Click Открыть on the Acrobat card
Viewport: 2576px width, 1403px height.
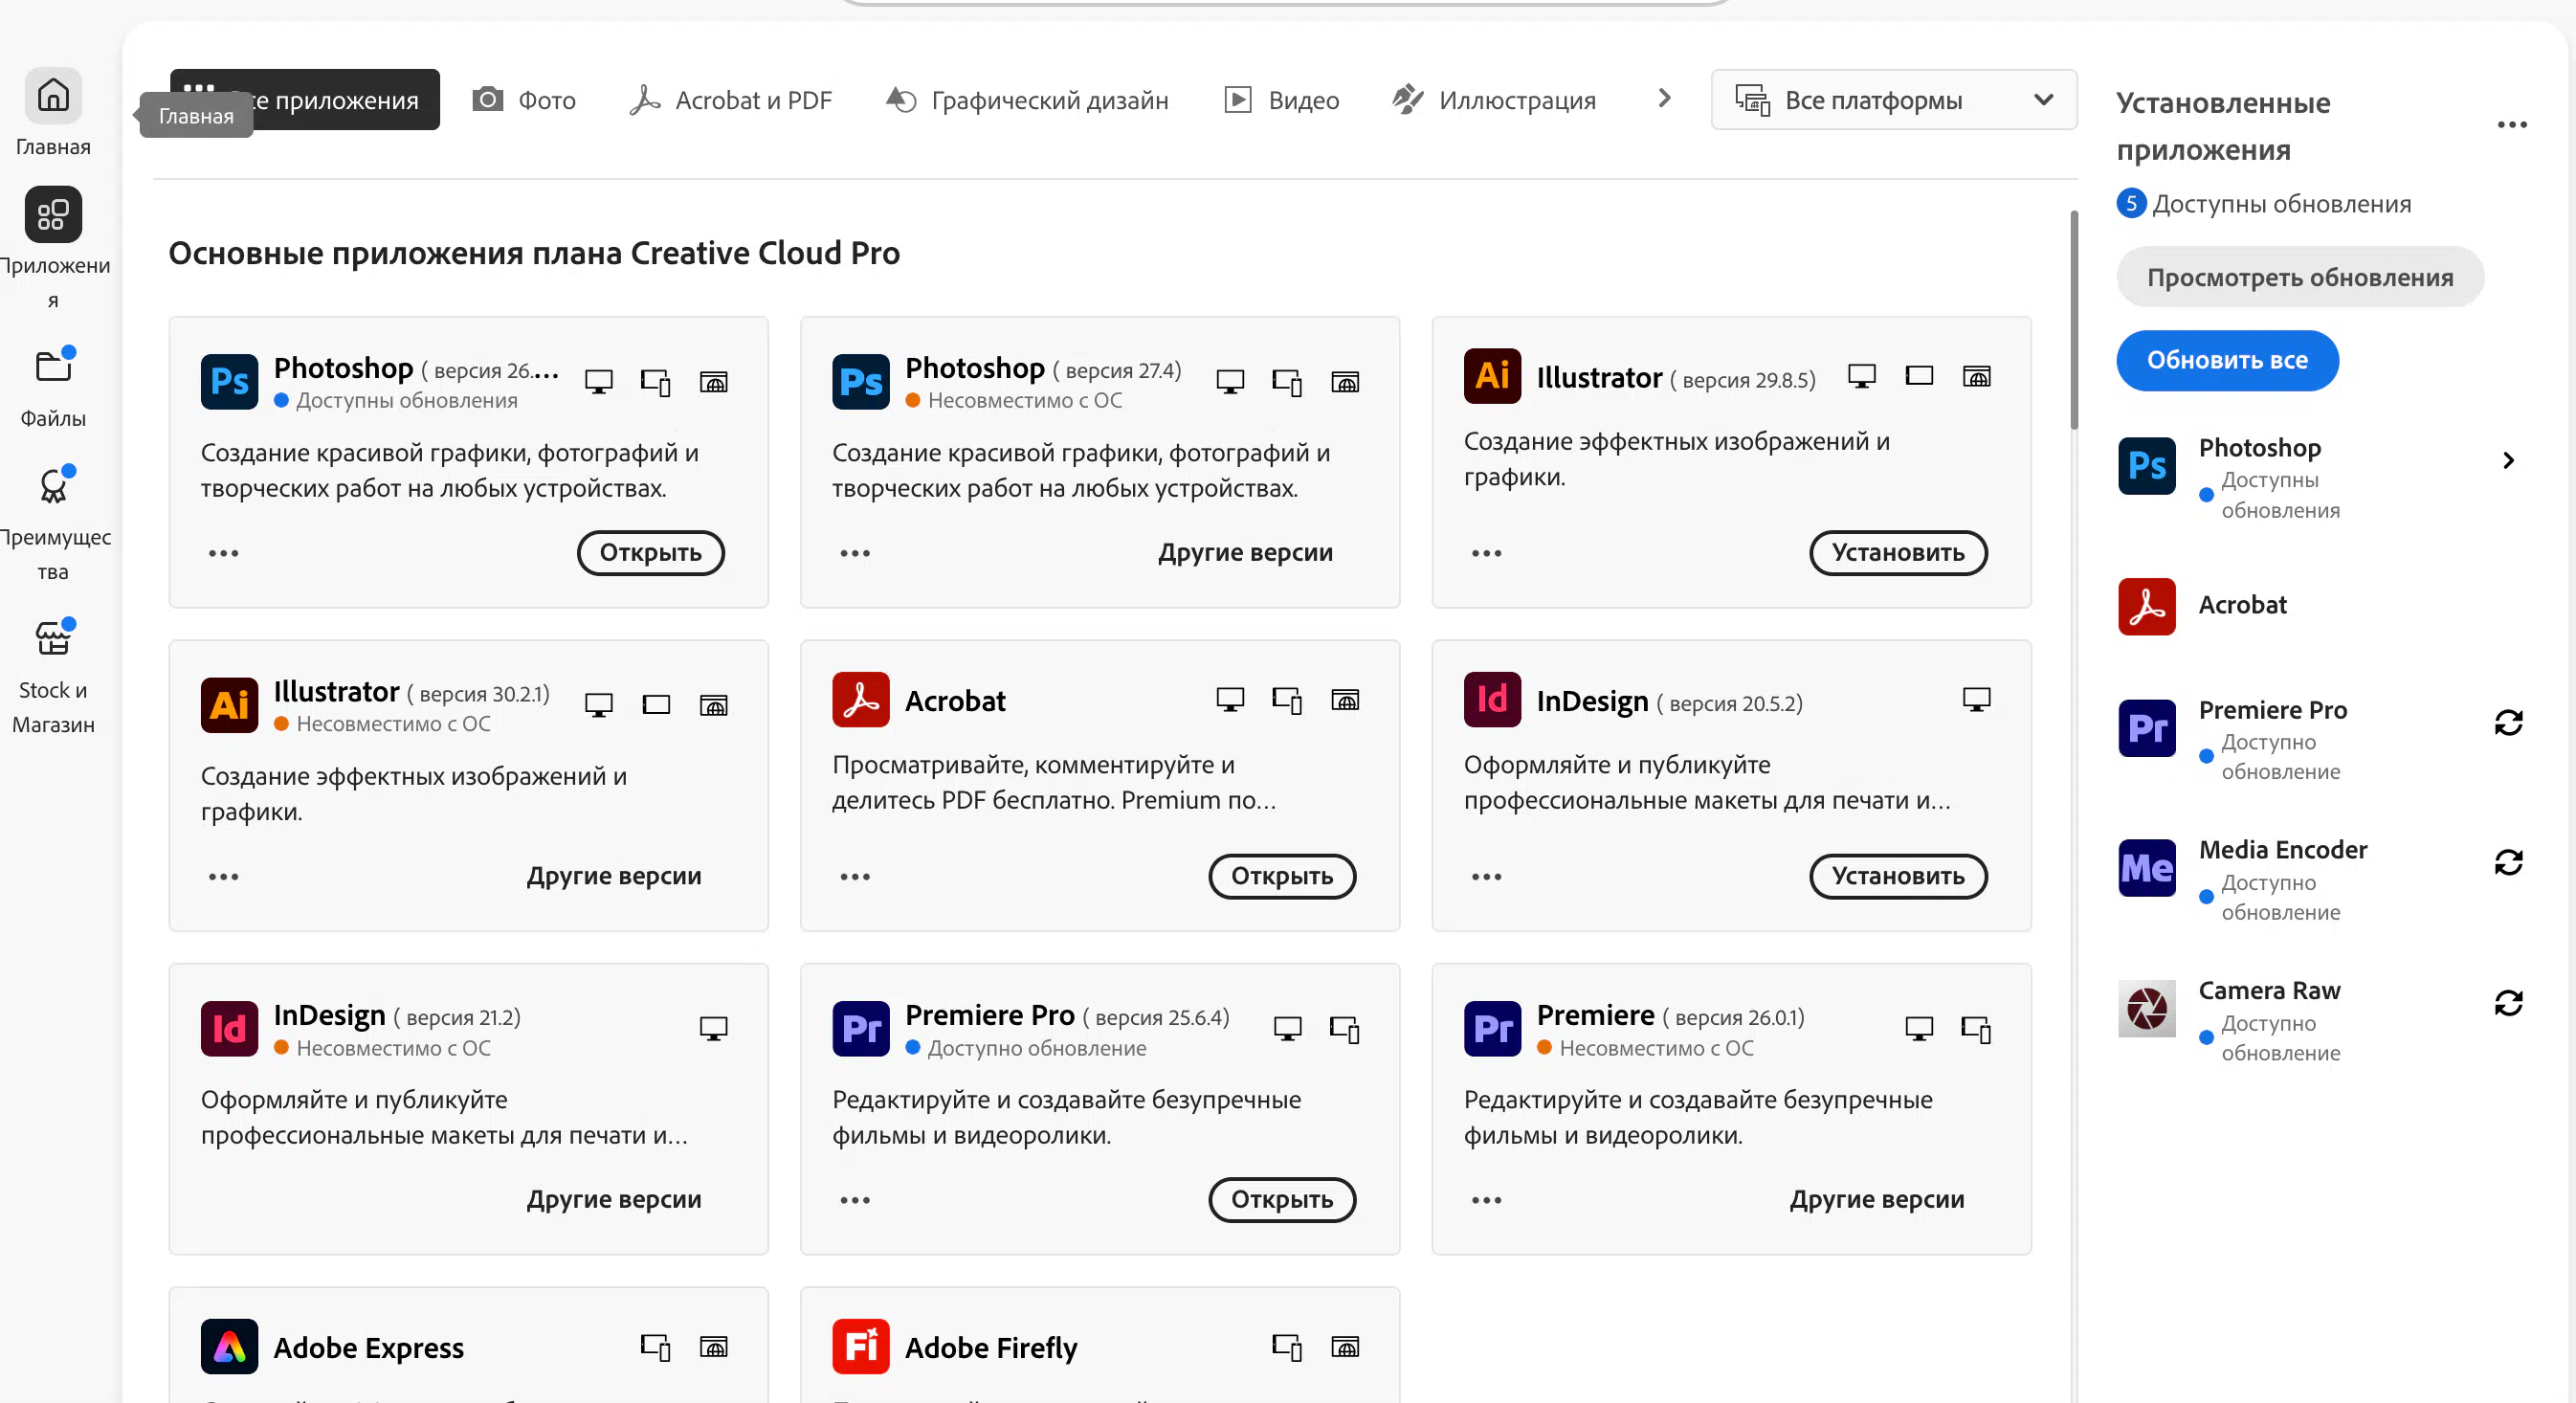[1282, 877]
